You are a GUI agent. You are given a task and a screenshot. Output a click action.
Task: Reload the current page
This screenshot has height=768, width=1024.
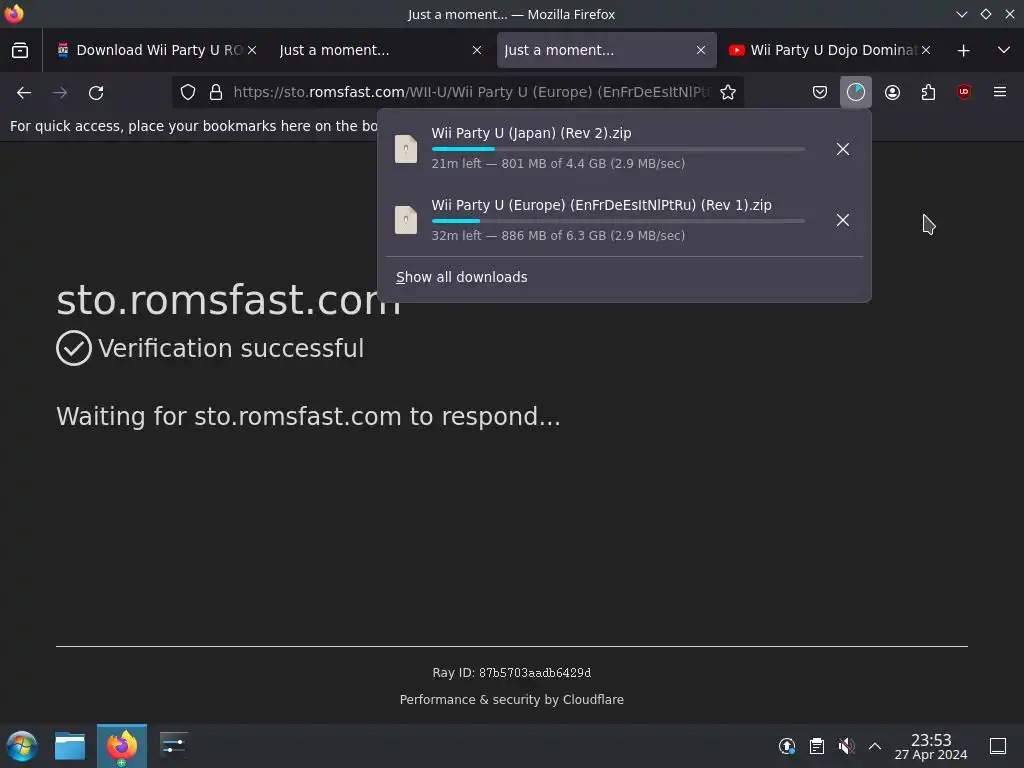pos(96,93)
